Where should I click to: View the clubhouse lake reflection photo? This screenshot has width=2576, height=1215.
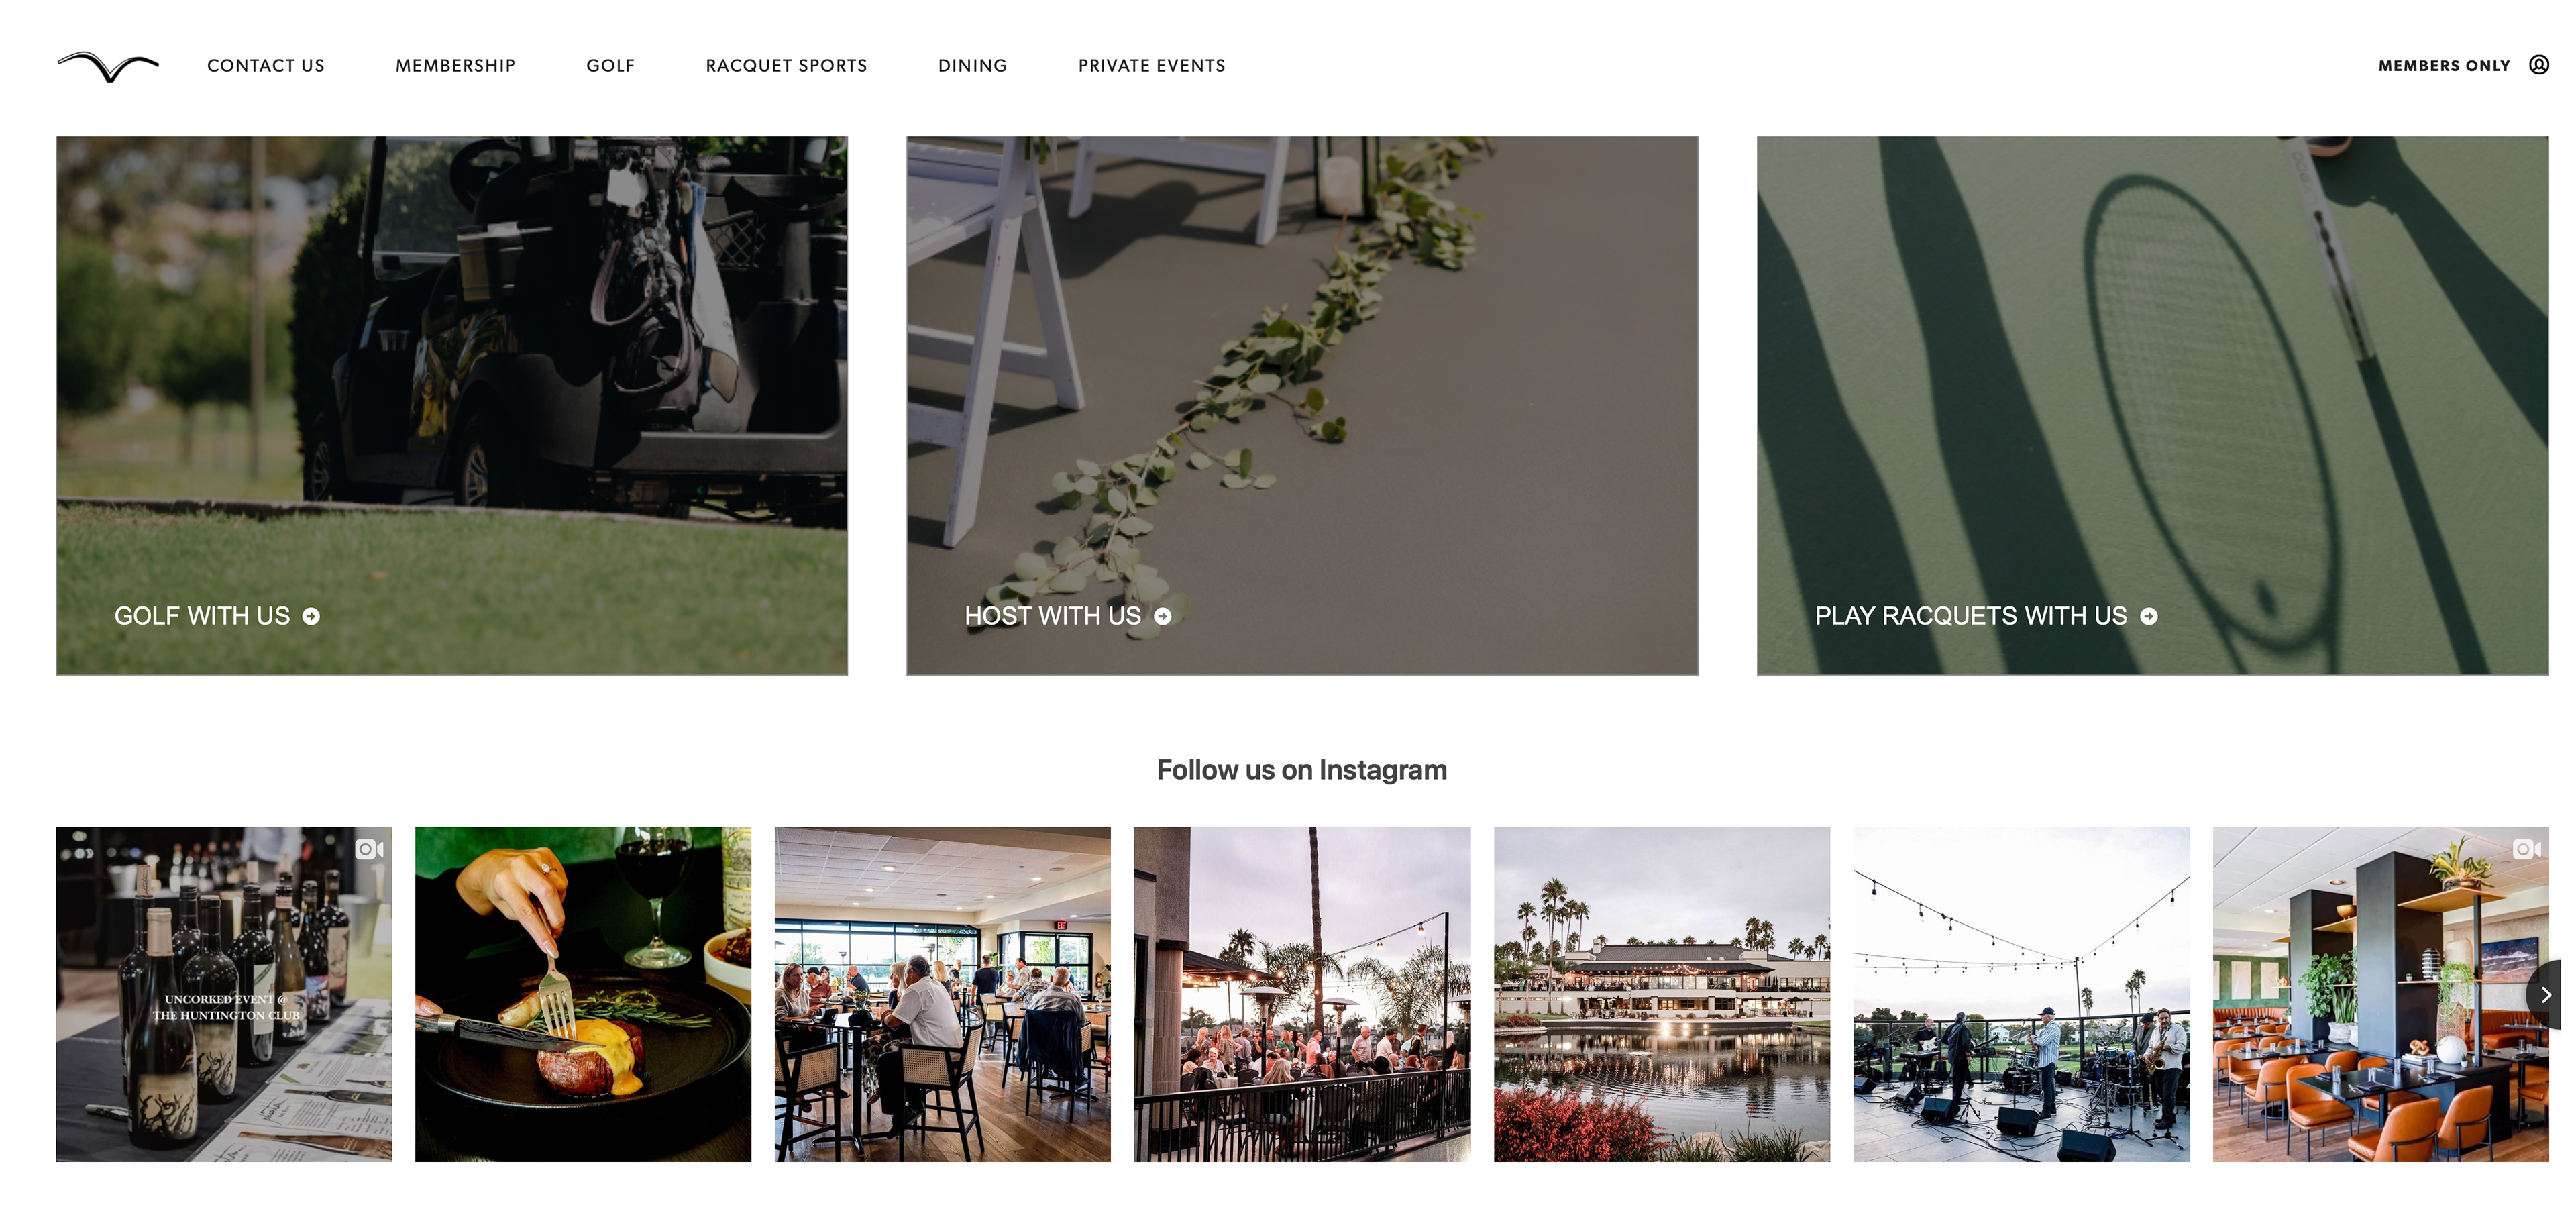[x=1661, y=994]
